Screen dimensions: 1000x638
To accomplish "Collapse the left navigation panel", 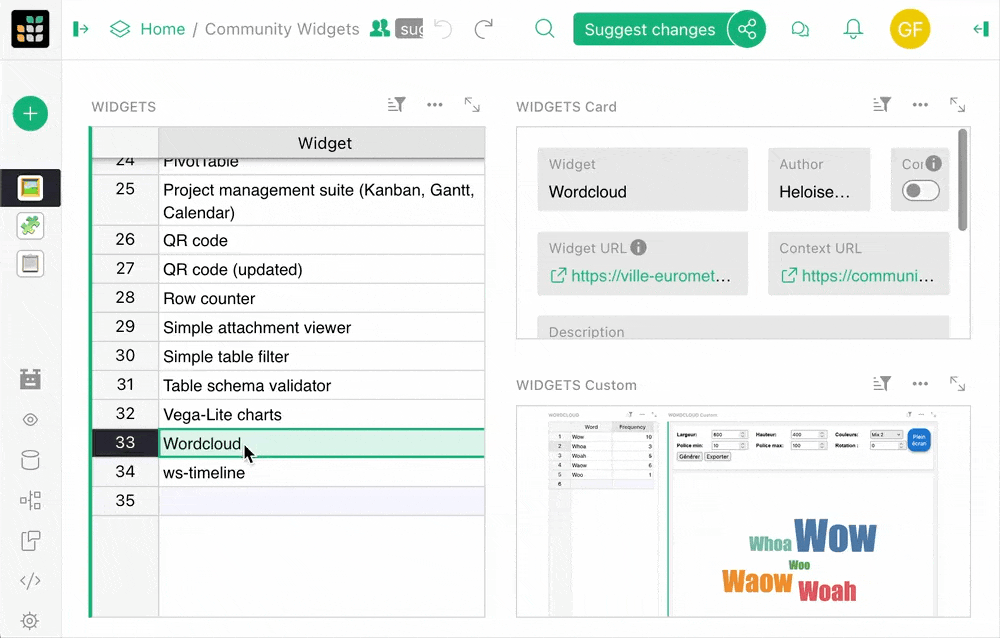I will (81, 29).
